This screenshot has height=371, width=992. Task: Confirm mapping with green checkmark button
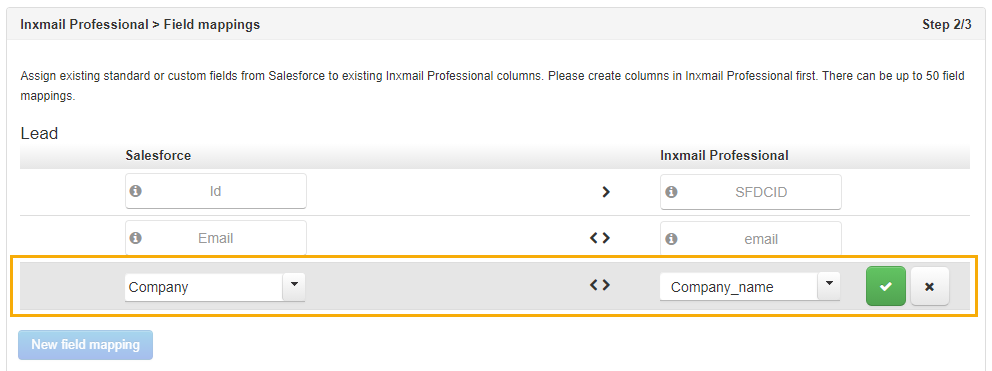886,286
